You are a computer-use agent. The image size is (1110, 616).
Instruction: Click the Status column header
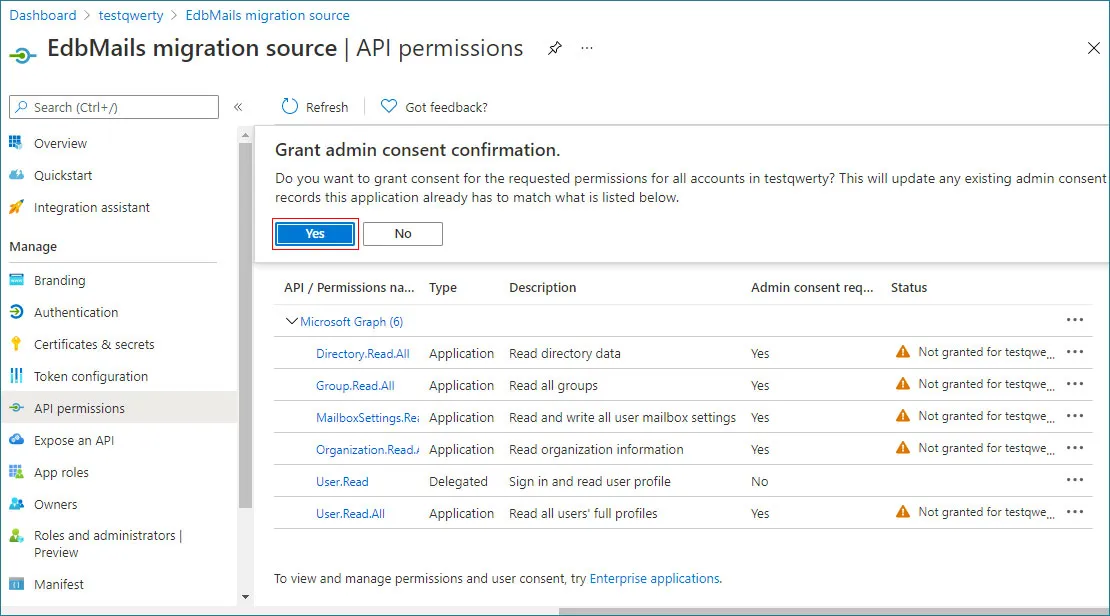tap(909, 287)
